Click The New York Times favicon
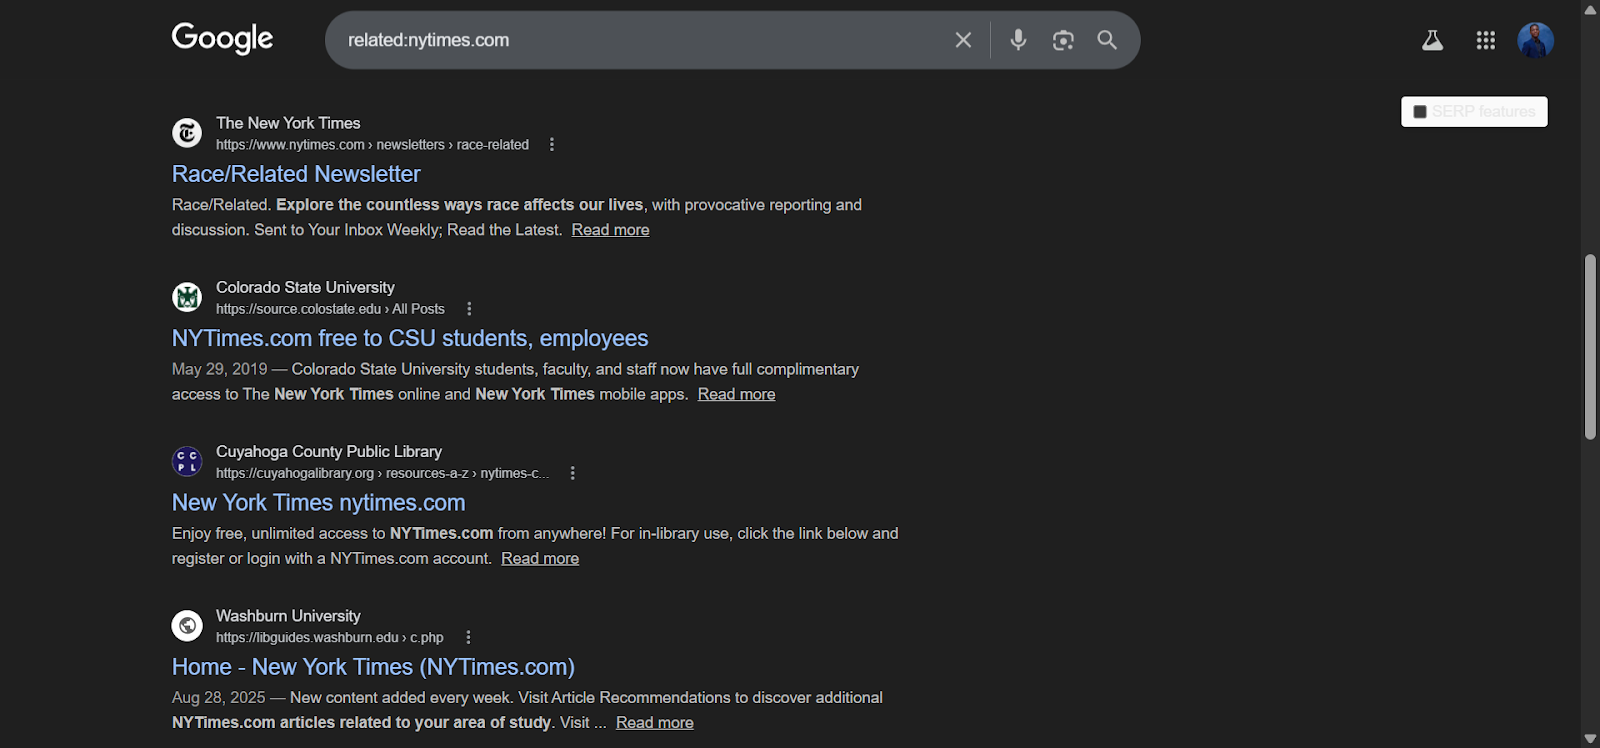The height and width of the screenshot is (748, 1600). [x=187, y=133]
